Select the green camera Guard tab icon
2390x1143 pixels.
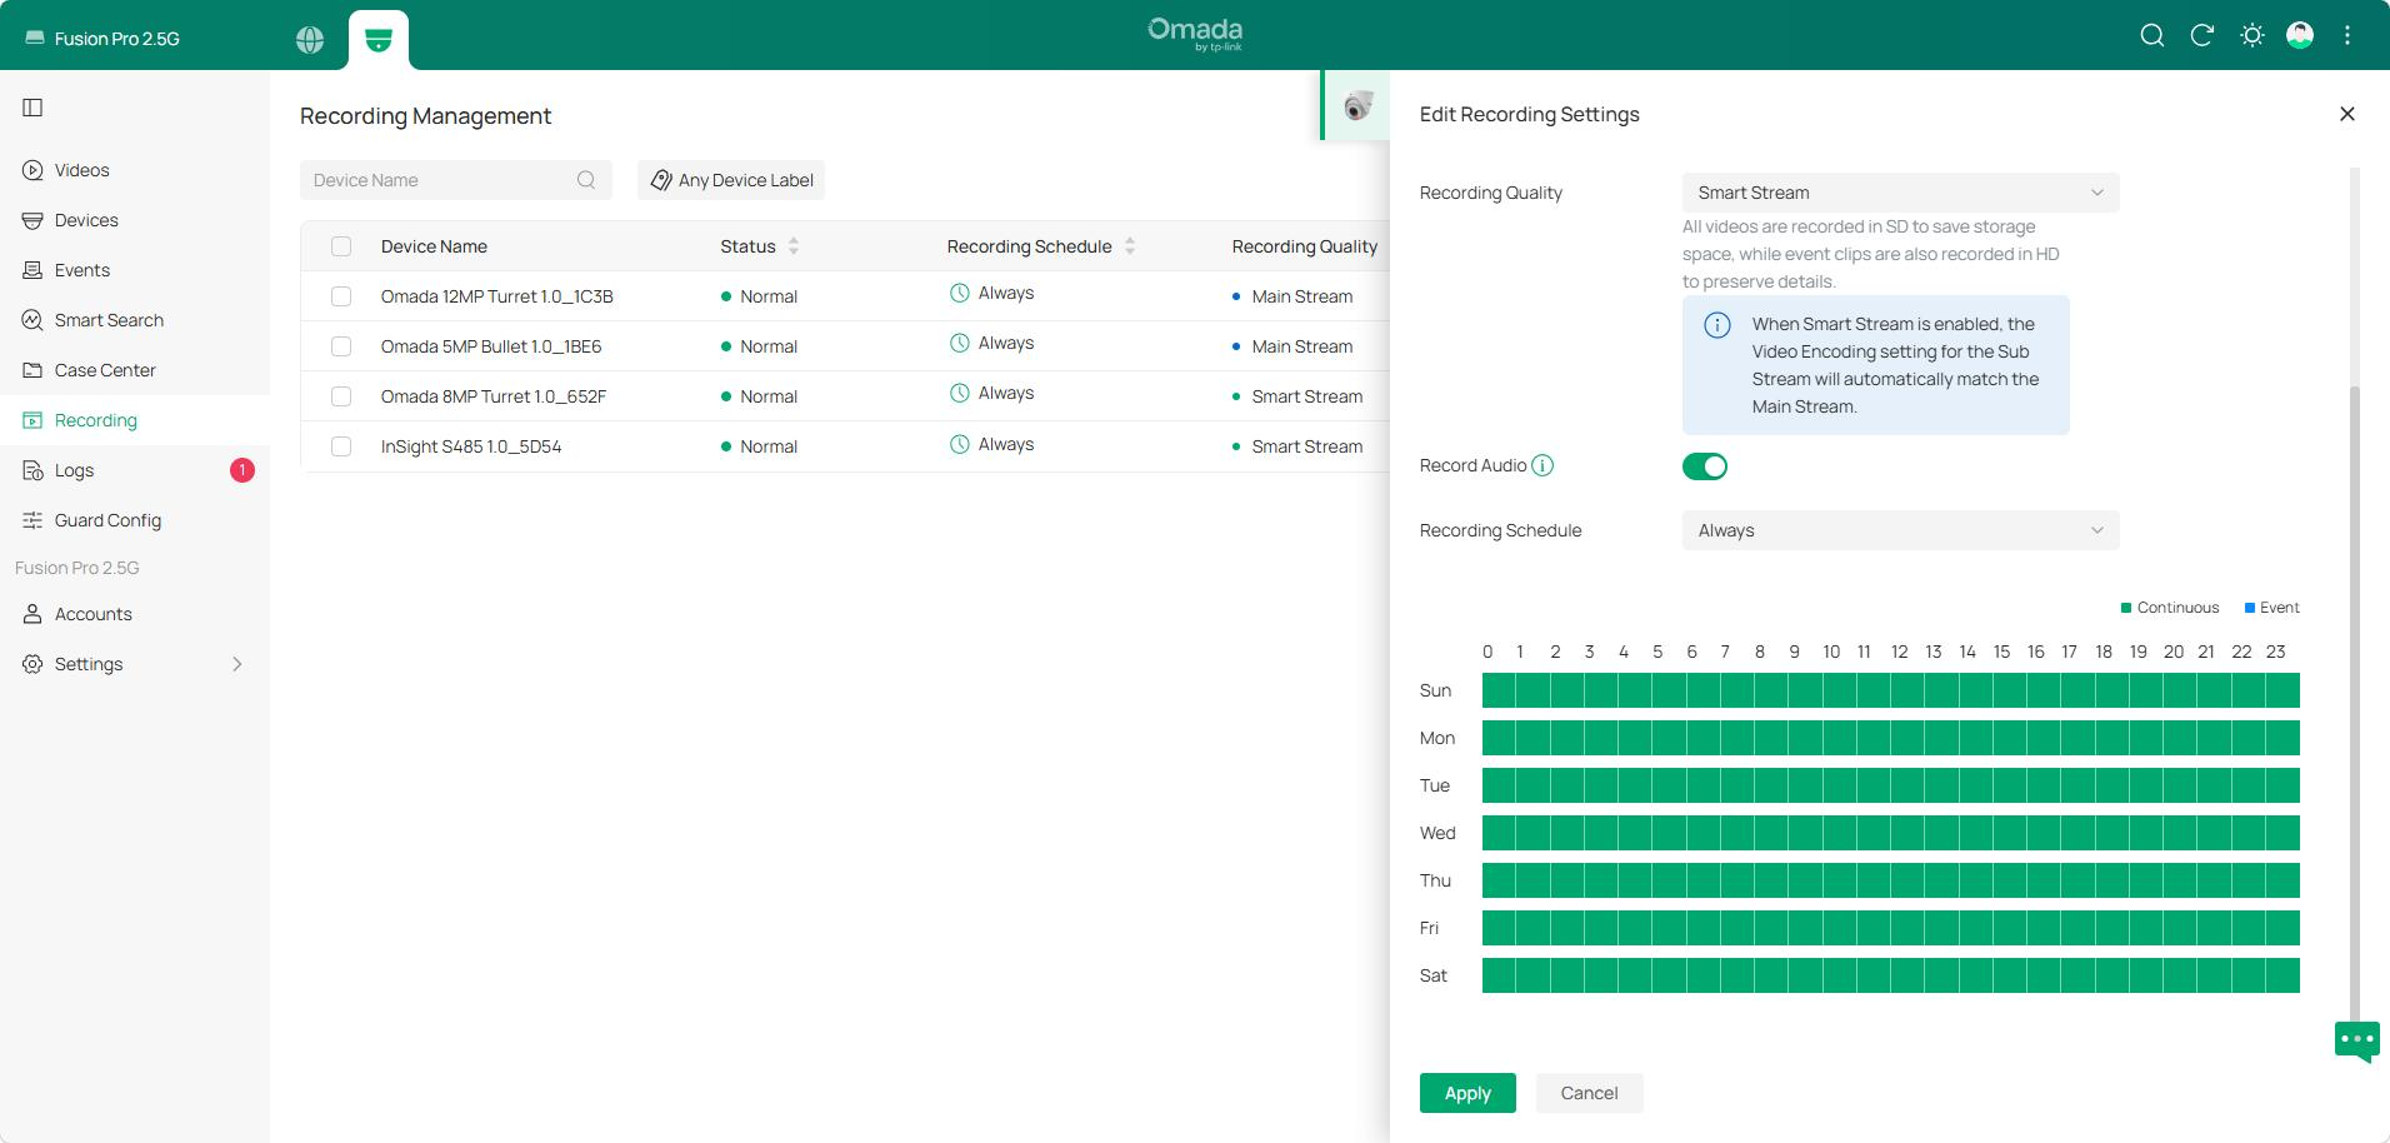[378, 39]
